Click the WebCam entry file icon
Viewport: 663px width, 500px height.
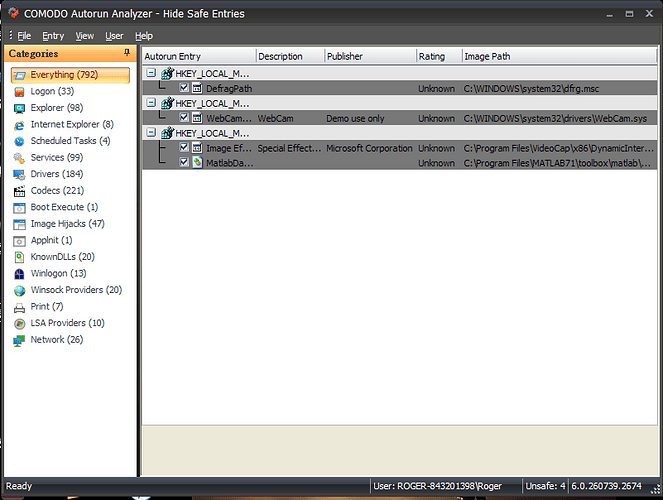[197, 118]
